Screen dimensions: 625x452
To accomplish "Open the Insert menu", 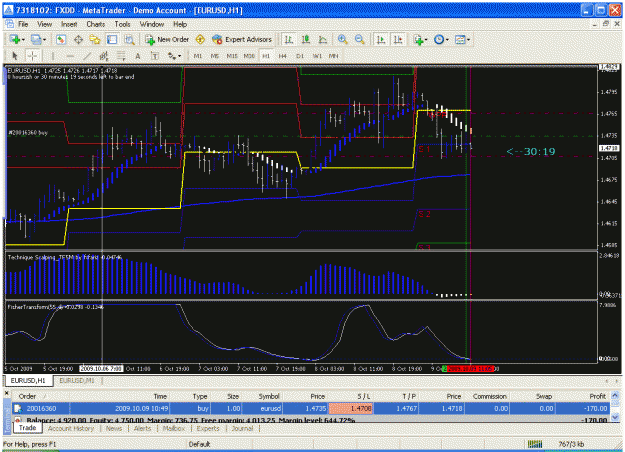I will point(69,24).
